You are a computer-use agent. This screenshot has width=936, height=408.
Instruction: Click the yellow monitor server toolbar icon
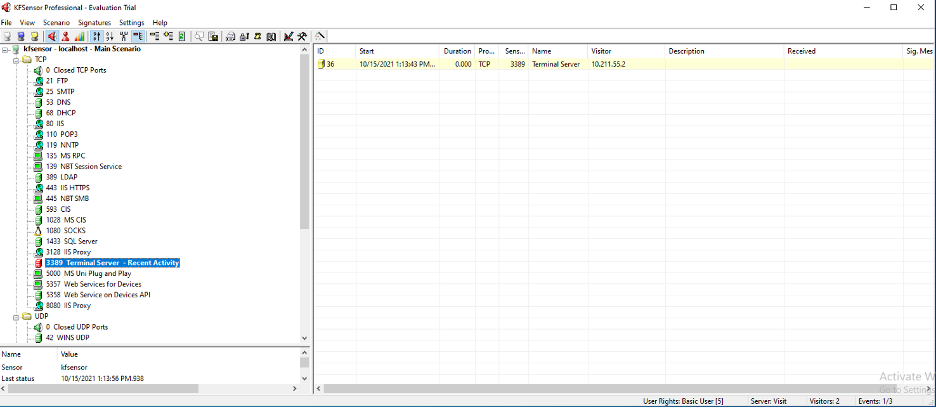point(34,36)
